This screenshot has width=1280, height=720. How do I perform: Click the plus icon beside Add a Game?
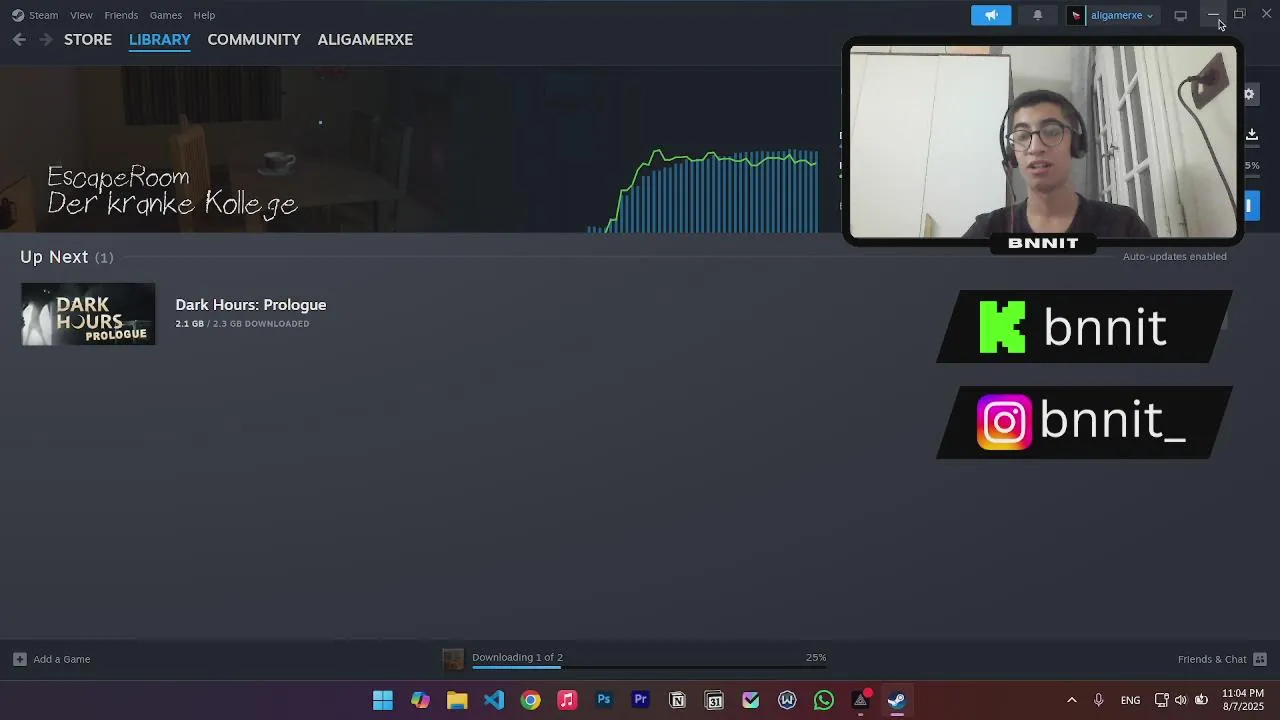[x=19, y=659]
